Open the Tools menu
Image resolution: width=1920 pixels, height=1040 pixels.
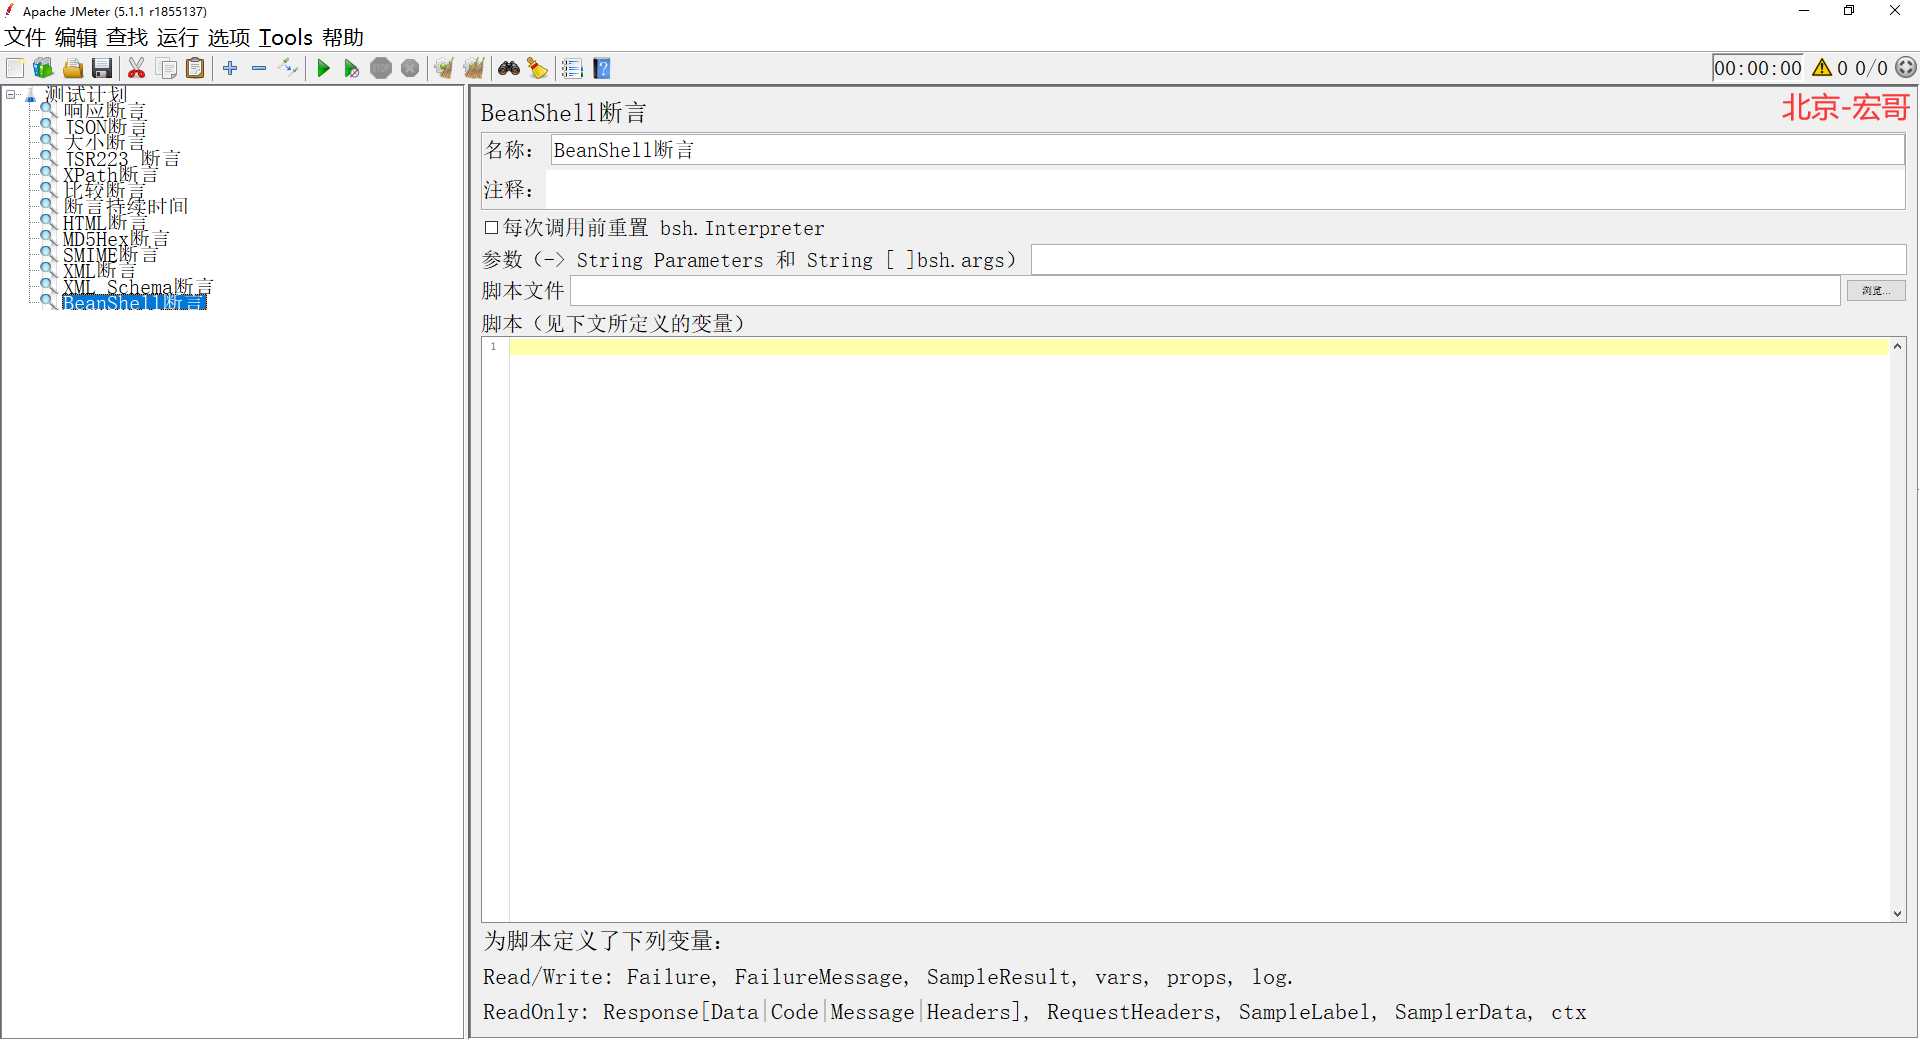[x=286, y=38]
